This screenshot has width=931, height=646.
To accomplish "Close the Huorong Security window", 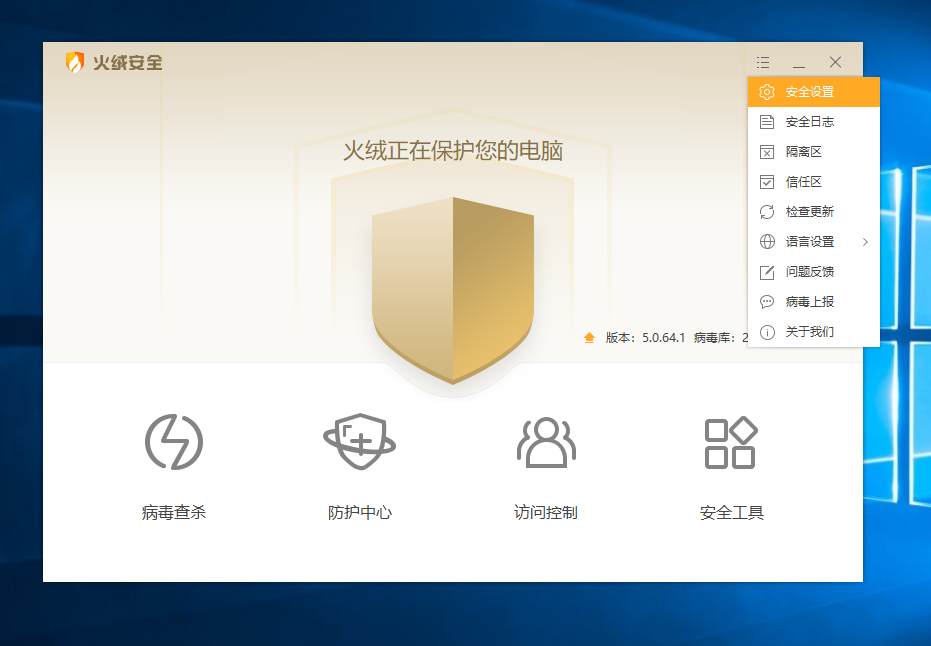I will click(x=835, y=62).
